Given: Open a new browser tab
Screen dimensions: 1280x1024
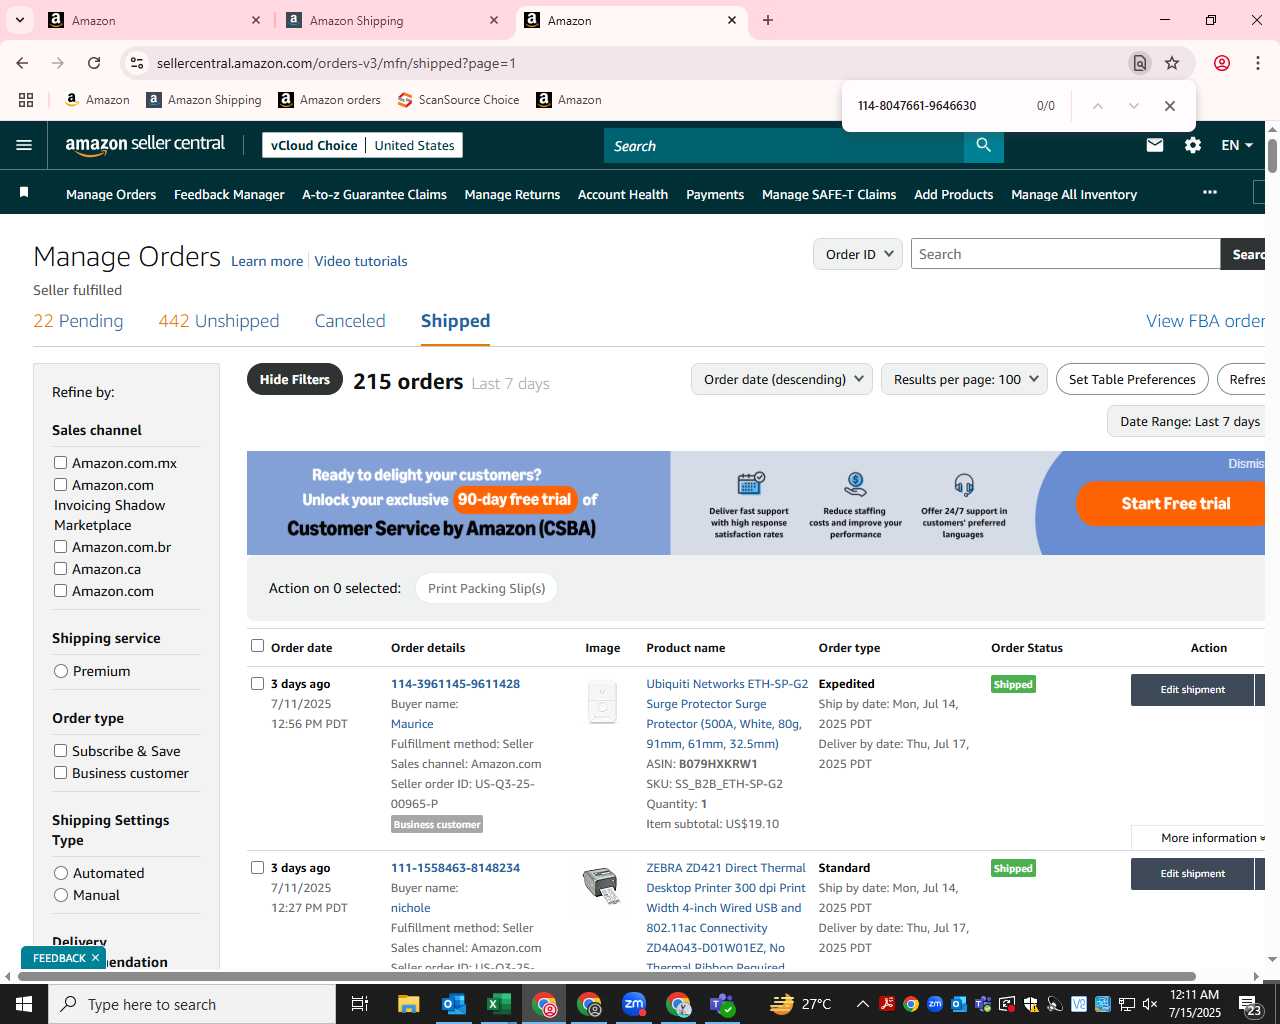Looking at the screenshot, I should pyautogui.click(x=768, y=20).
